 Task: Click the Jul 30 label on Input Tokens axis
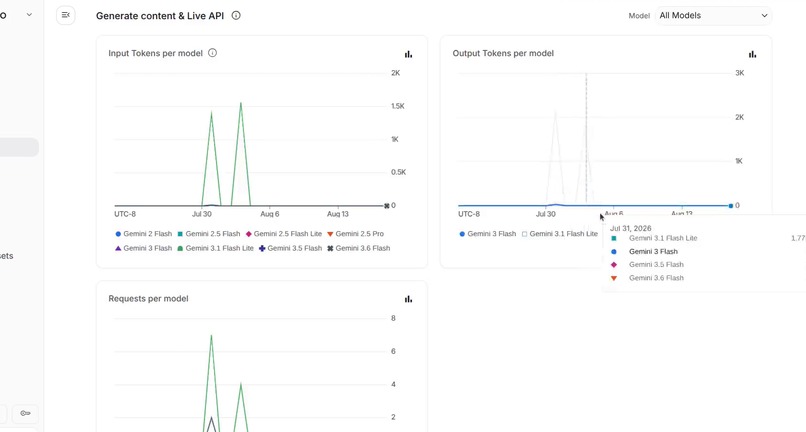[202, 214]
